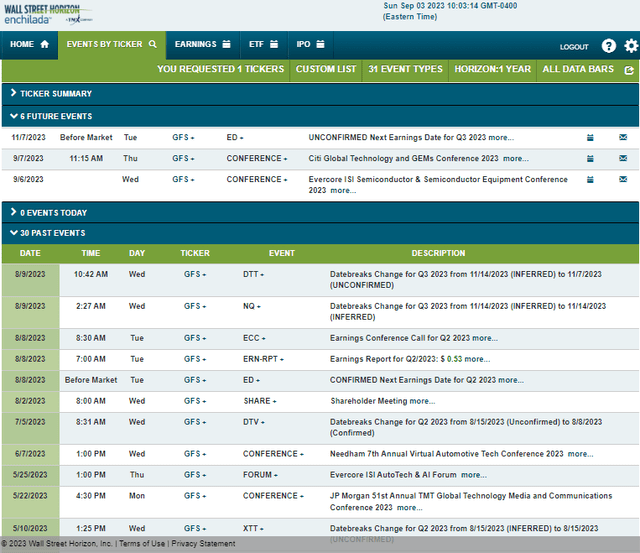Open CONFERENCE dropdown in 9/7/2023 row
640x553 pixels.
point(257,158)
